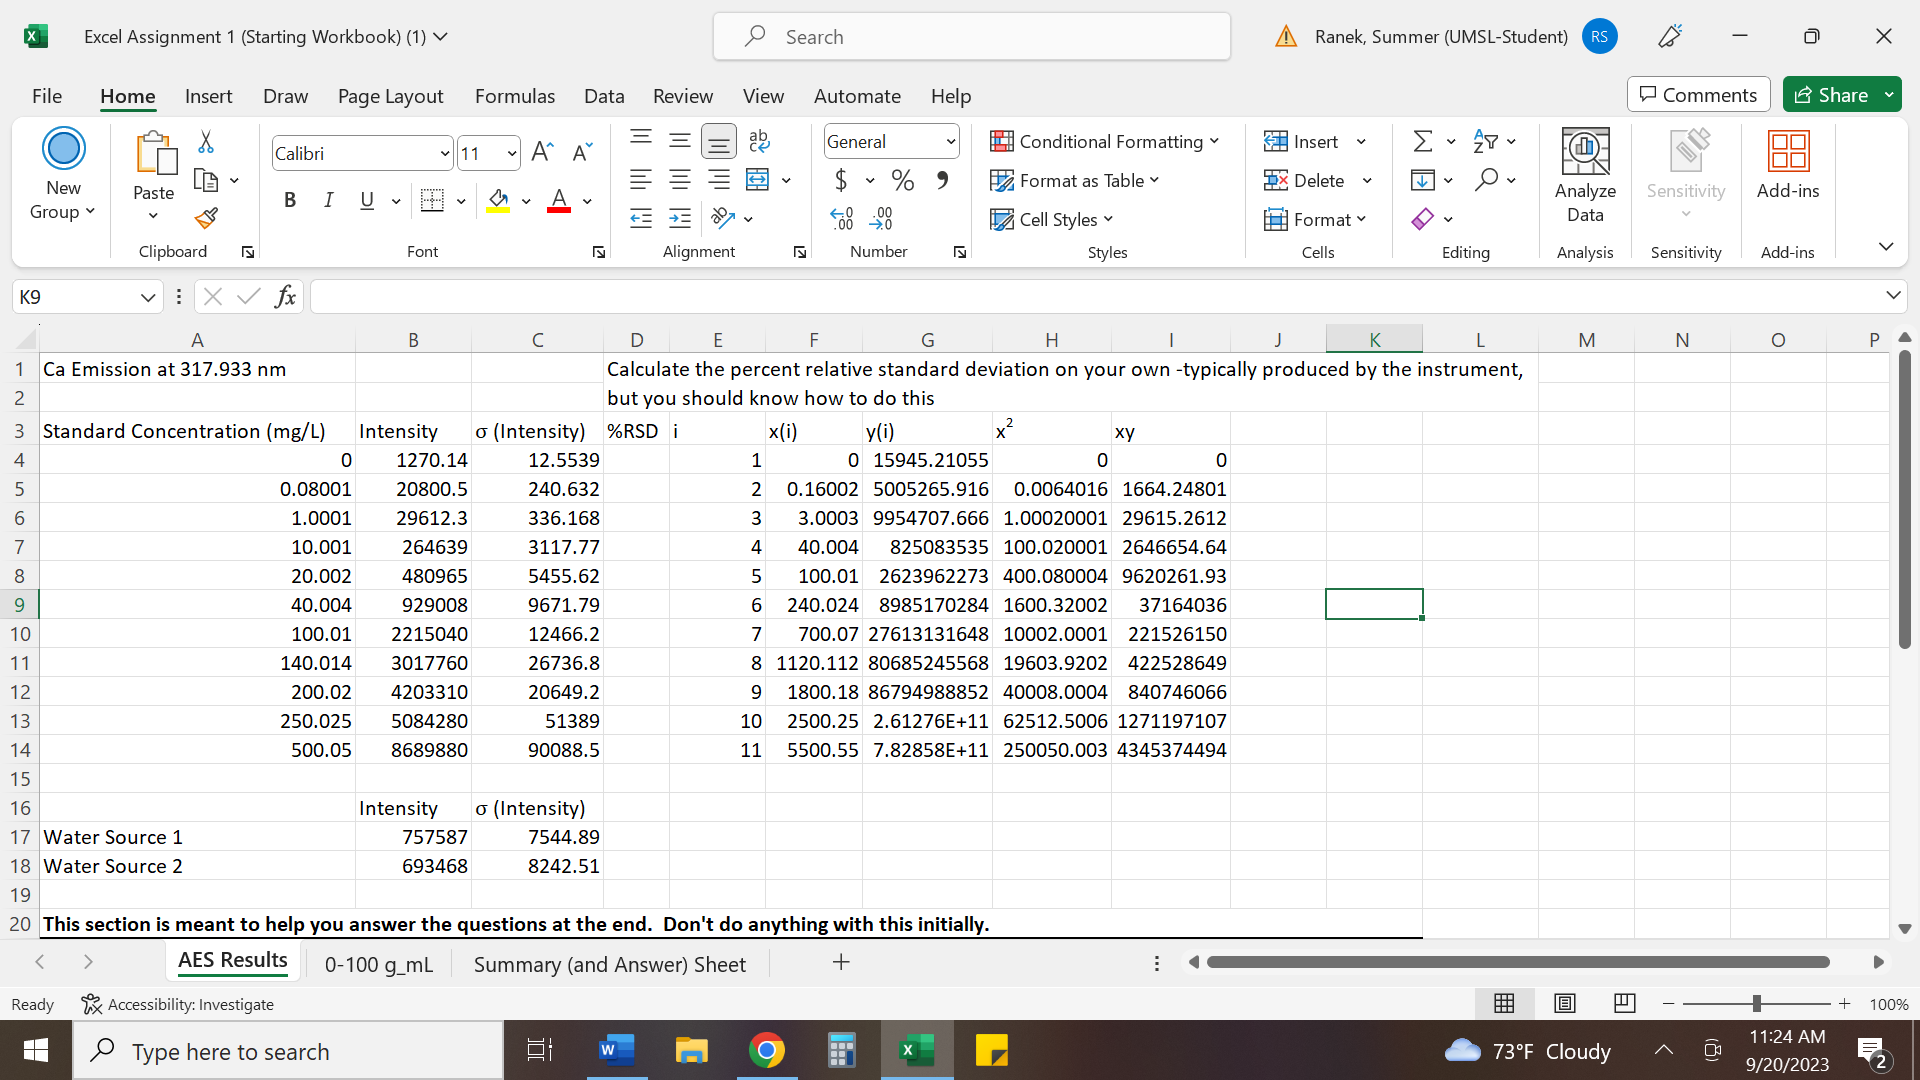Screen dimensions: 1920x1080
Task: Open the Summary (and Answer) Sheet tab
Action: pos(610,963)
